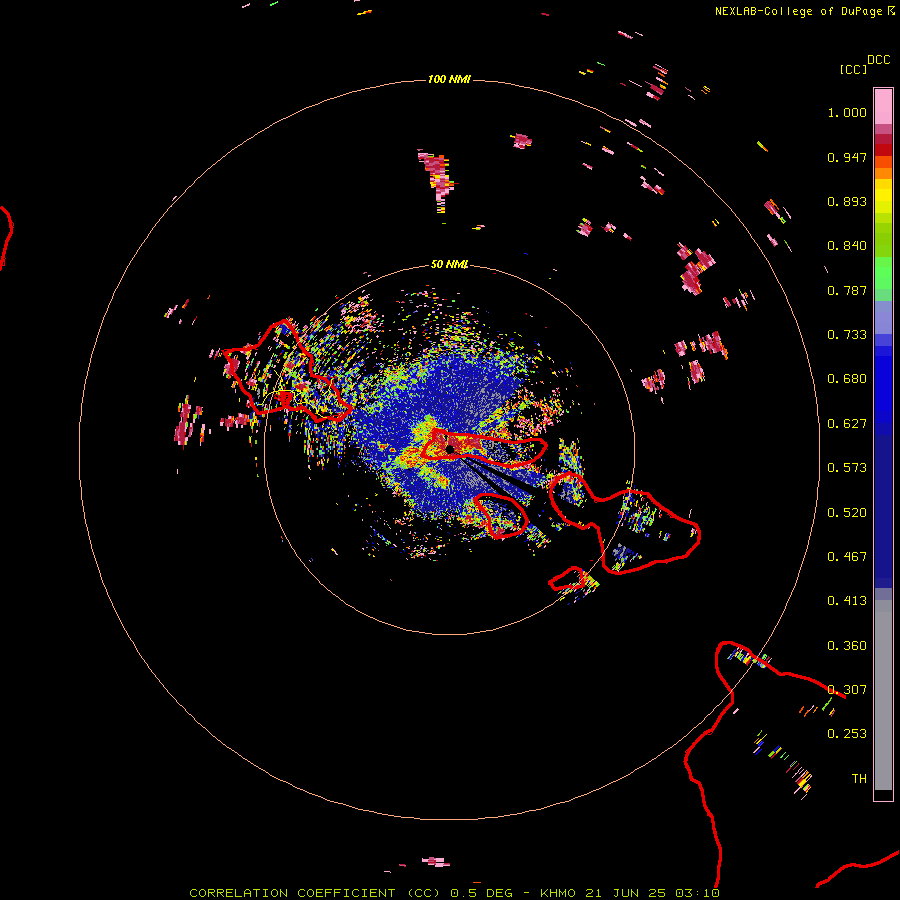Viewport: 900px width, 900px height.
Task: Click the Correlation Coefficient KHMO caption
Action: (454, 893)
